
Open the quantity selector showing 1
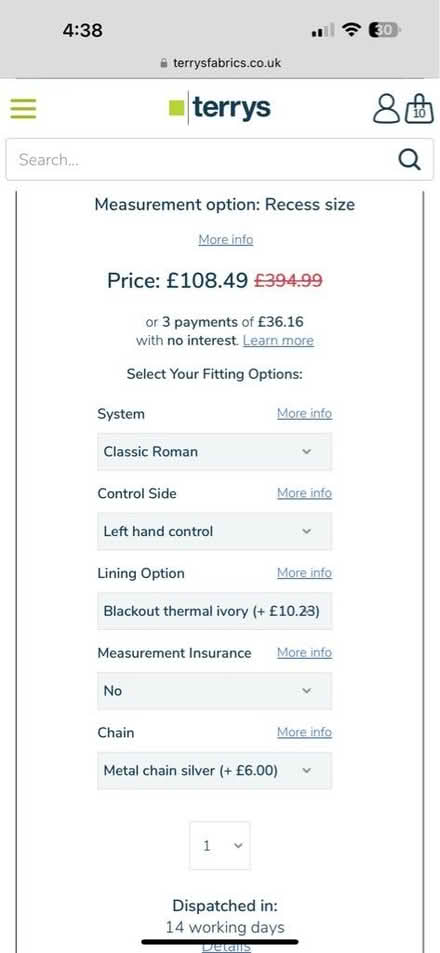pos(219,845)
